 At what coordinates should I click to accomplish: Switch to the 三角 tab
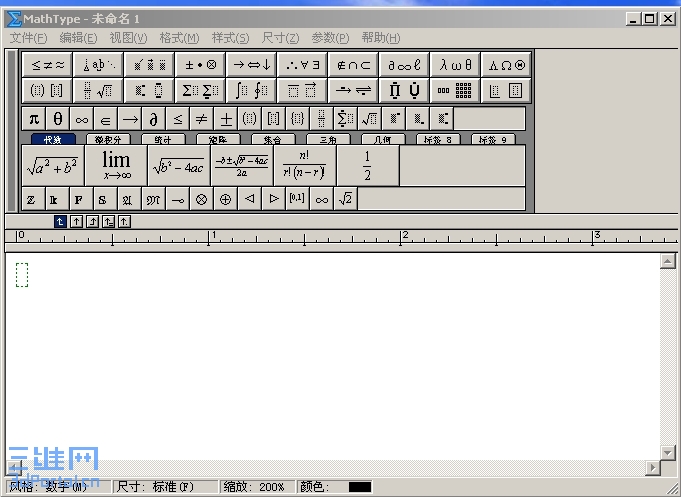(328, 139)
